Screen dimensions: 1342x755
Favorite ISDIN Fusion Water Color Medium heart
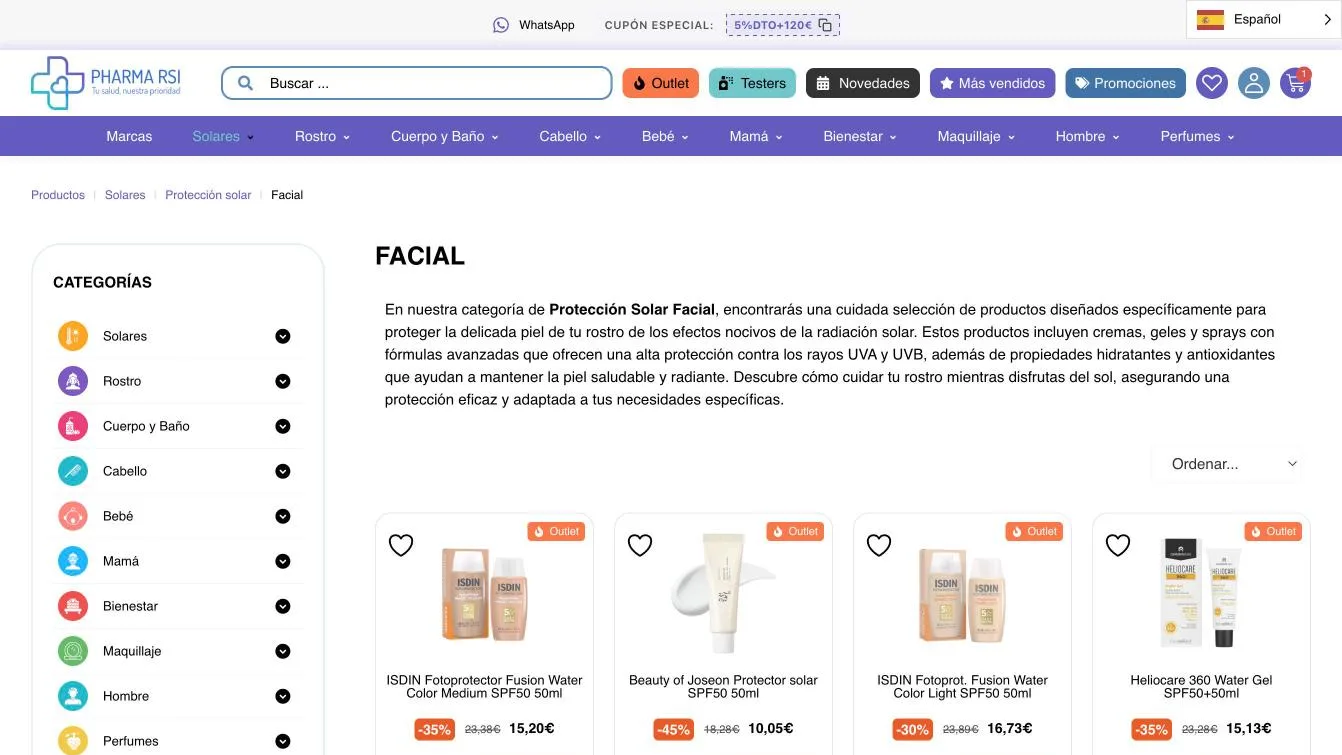coord(401,545)
